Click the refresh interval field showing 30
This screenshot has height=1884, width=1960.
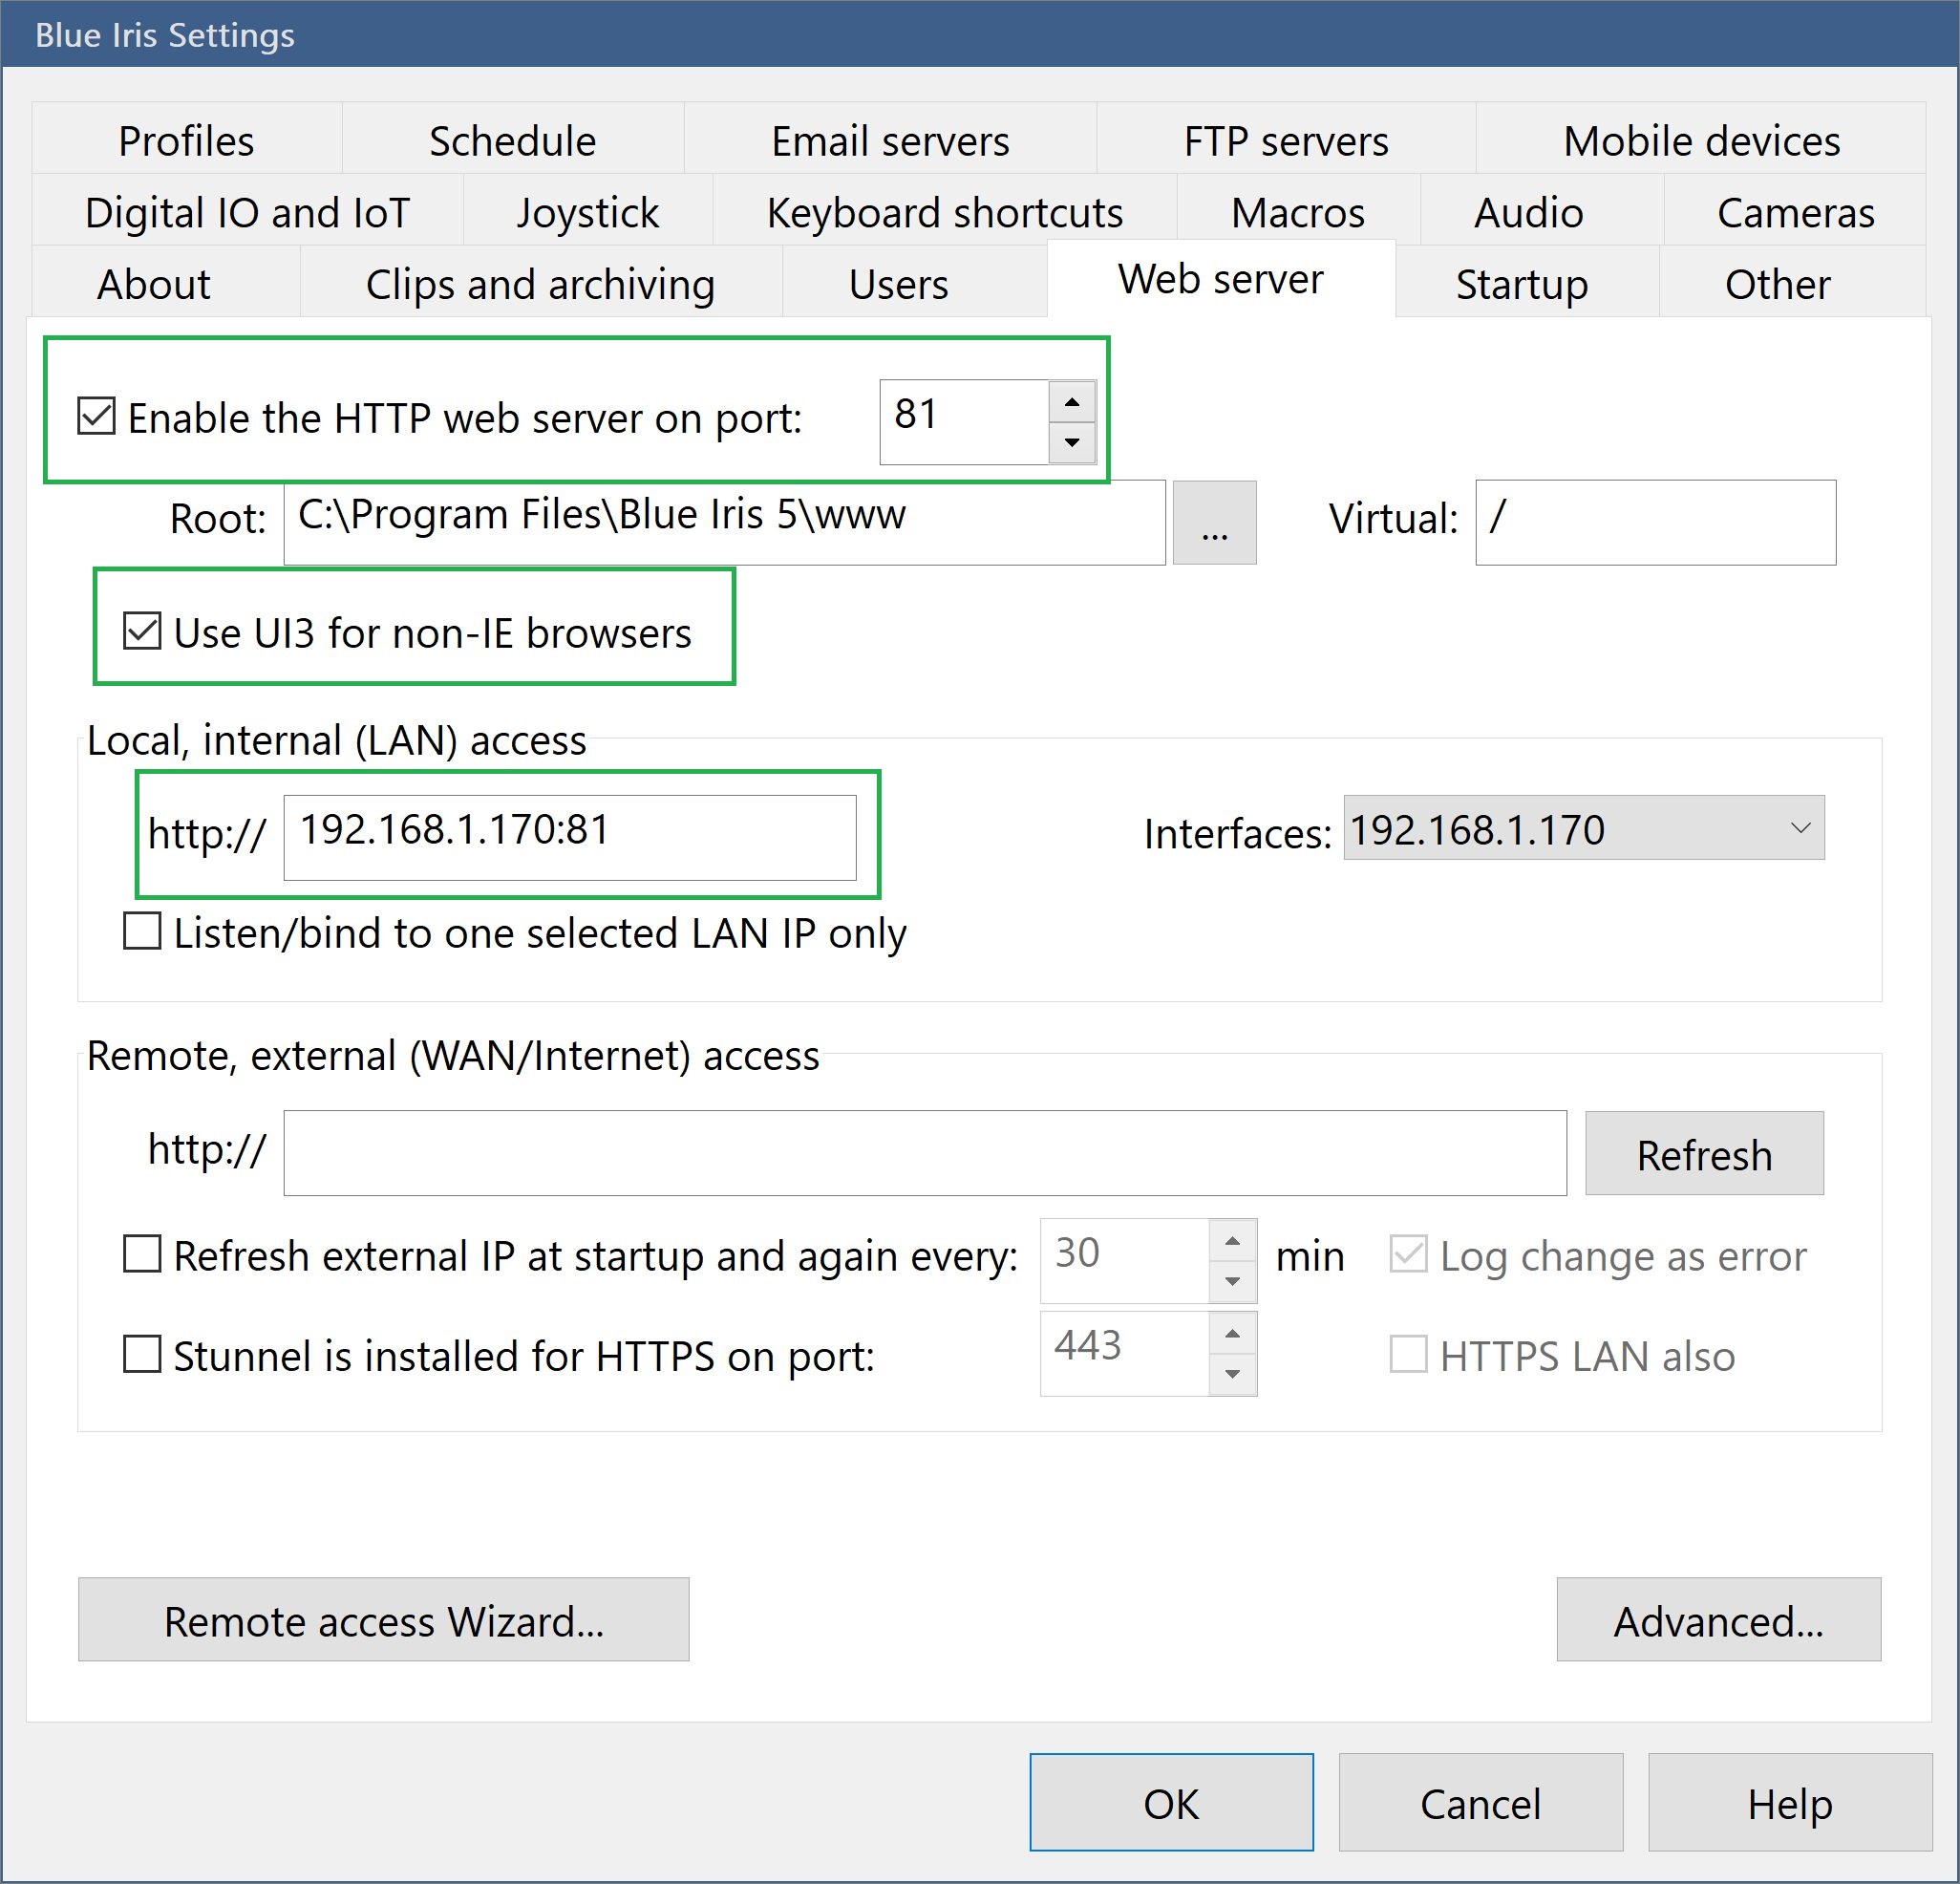[1124, 1261]
